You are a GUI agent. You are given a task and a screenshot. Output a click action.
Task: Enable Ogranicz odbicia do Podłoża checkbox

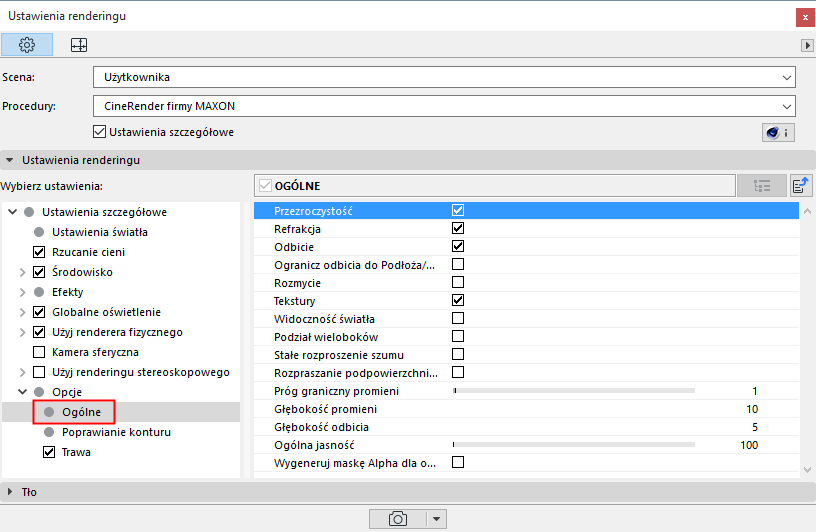tap(458, 264)
